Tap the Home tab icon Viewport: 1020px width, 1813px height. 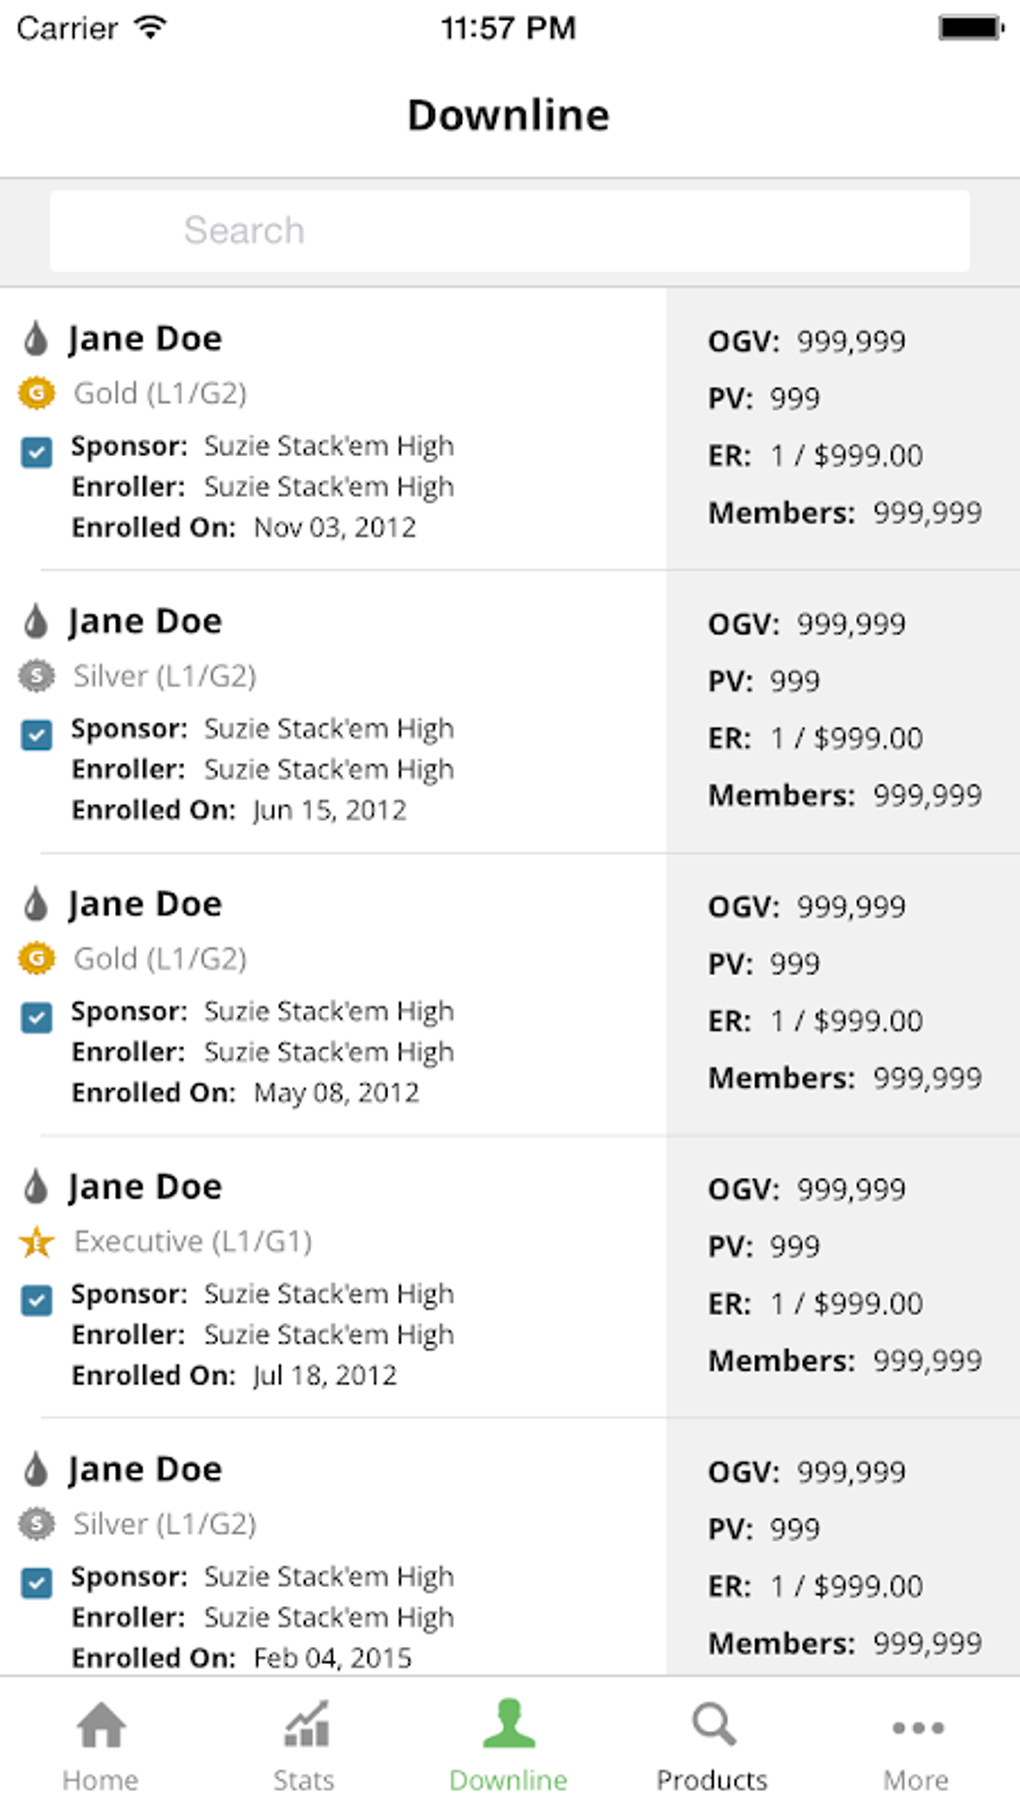(101, 1725)
